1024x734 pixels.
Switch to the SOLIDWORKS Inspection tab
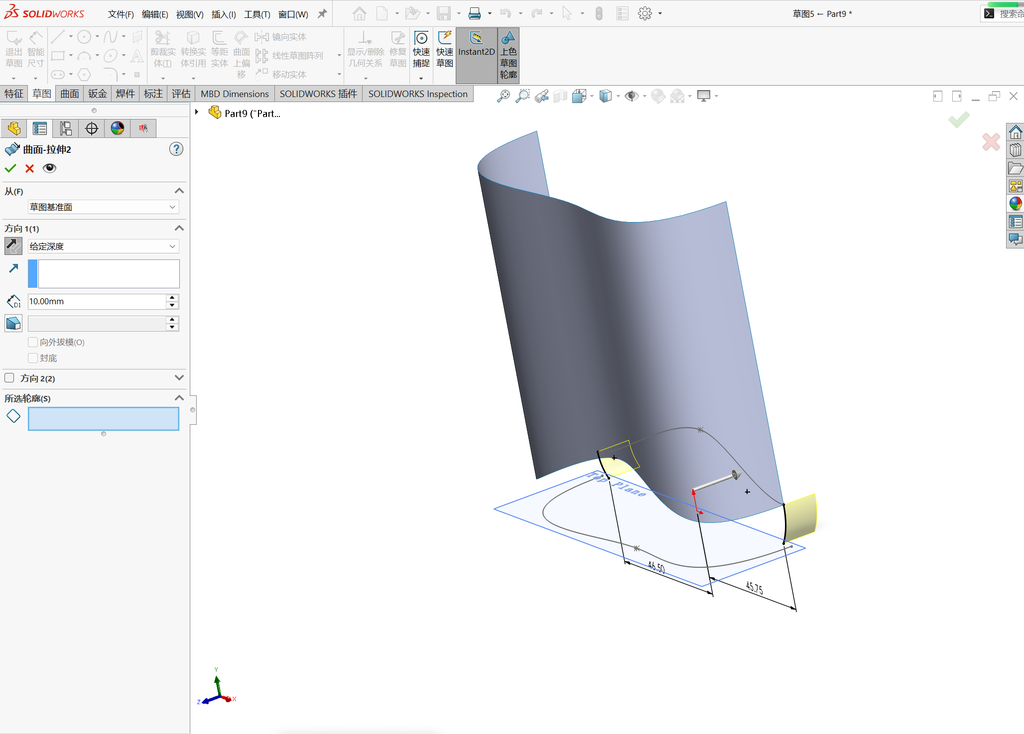pyautogui.click(x=418, y=93)
